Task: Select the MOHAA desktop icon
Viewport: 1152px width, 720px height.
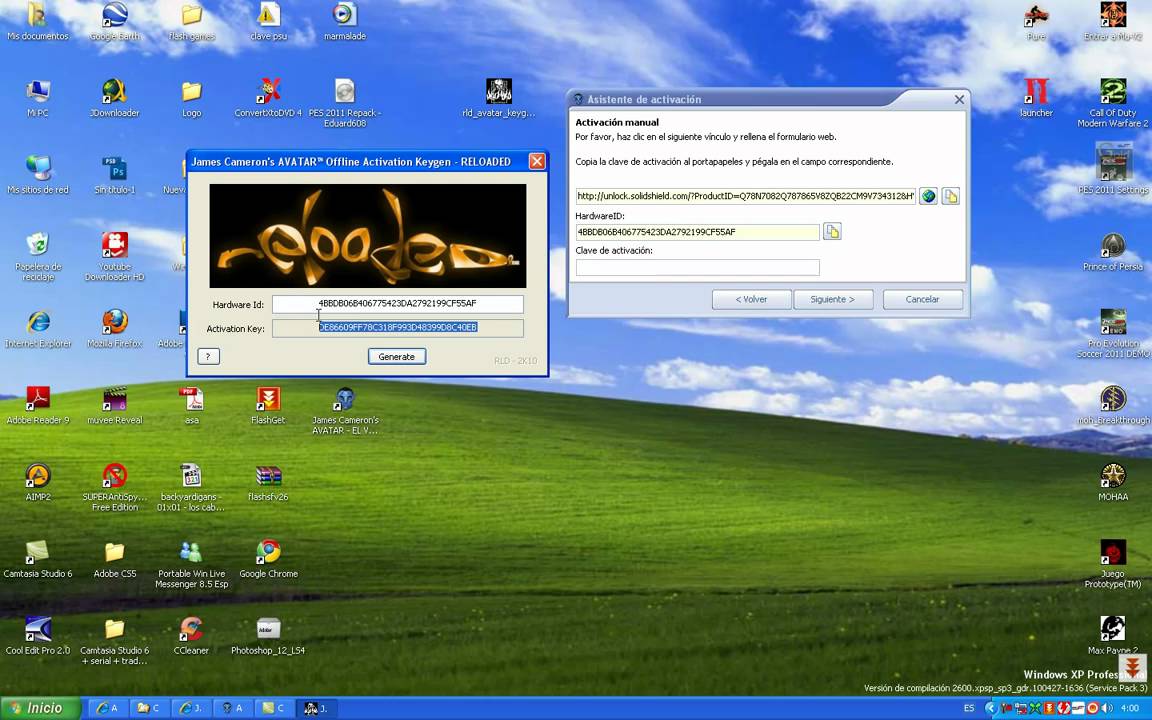Action: click(x=1112, y=482)
